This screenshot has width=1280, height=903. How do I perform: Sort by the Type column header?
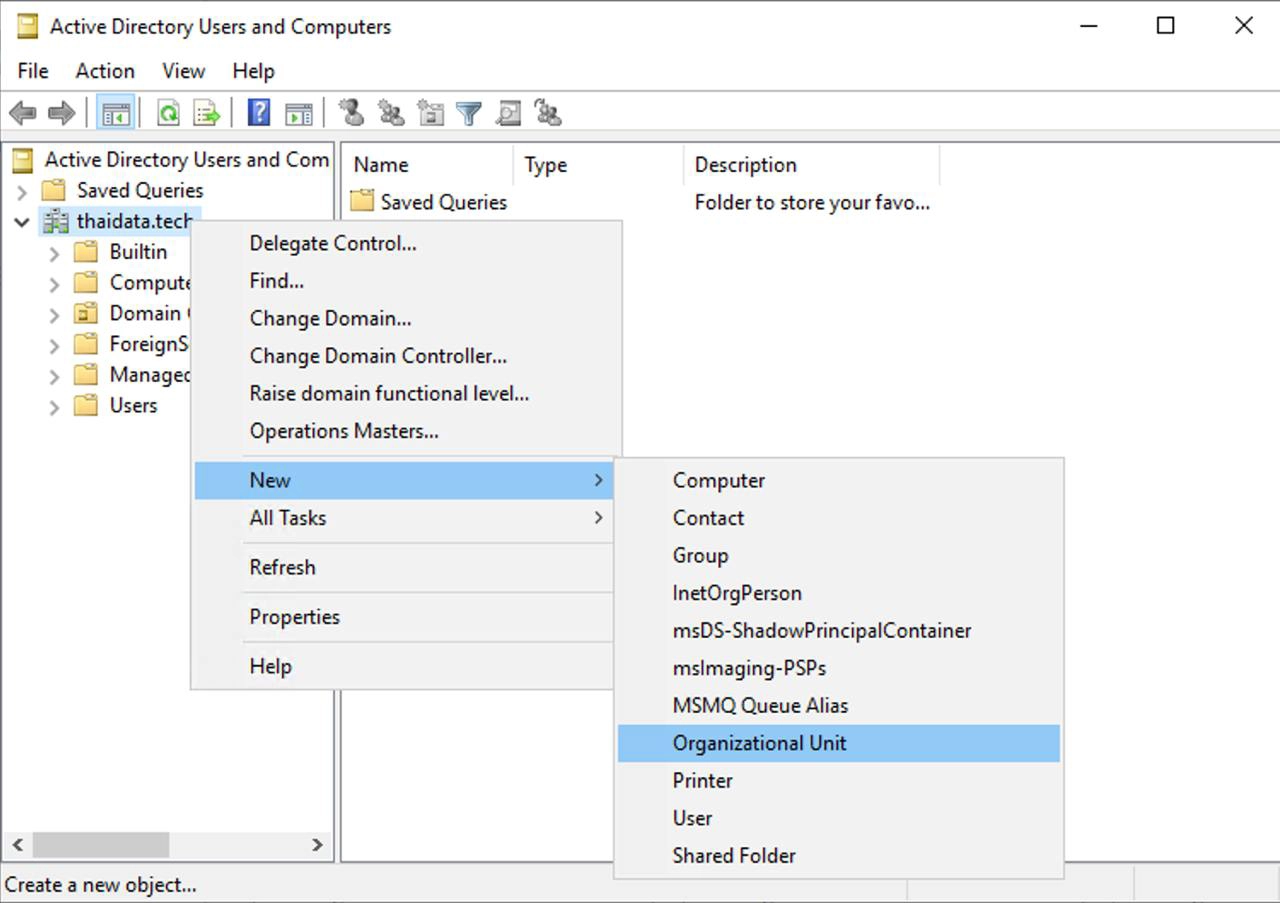(599, 165)
